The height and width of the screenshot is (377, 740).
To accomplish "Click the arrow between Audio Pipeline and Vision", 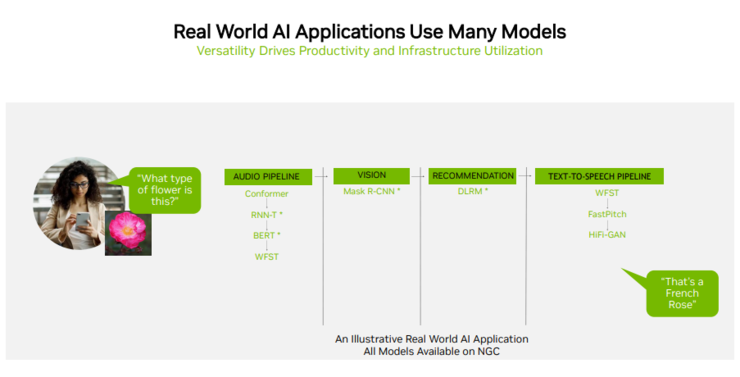I will click(x=321, y=176).
